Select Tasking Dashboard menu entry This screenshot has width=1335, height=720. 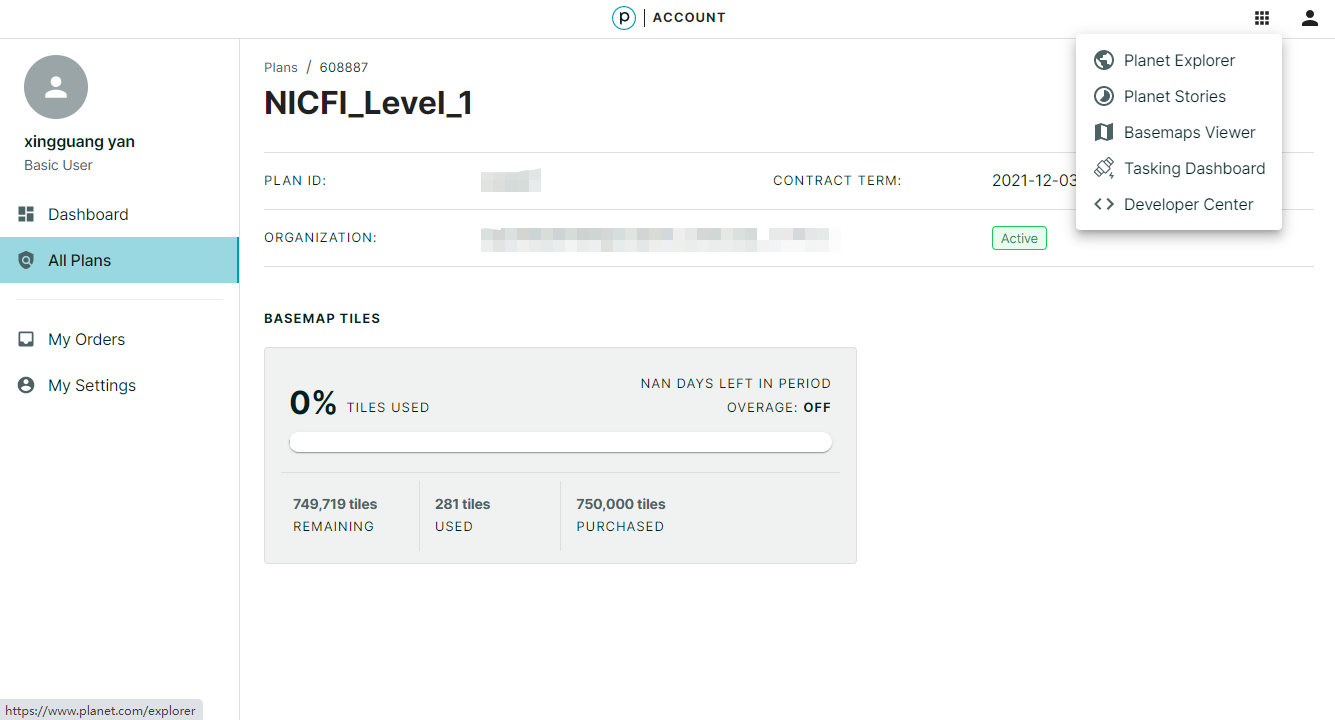pyautogui.click(x=1179, y=168)
